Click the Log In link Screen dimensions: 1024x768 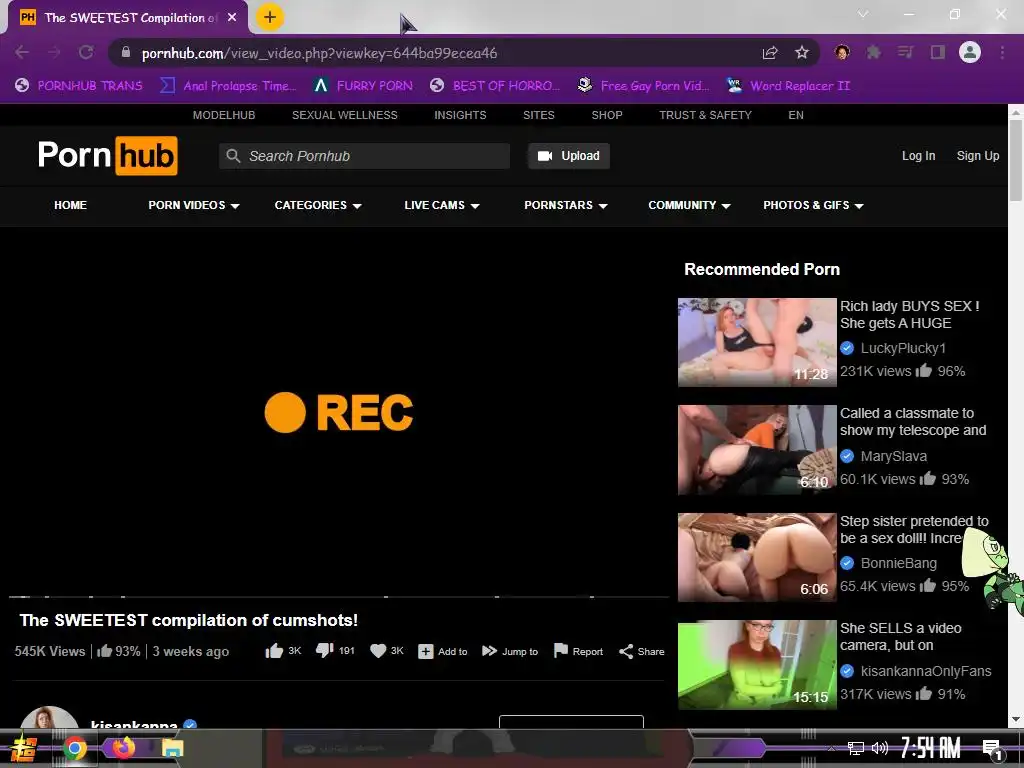918,156
